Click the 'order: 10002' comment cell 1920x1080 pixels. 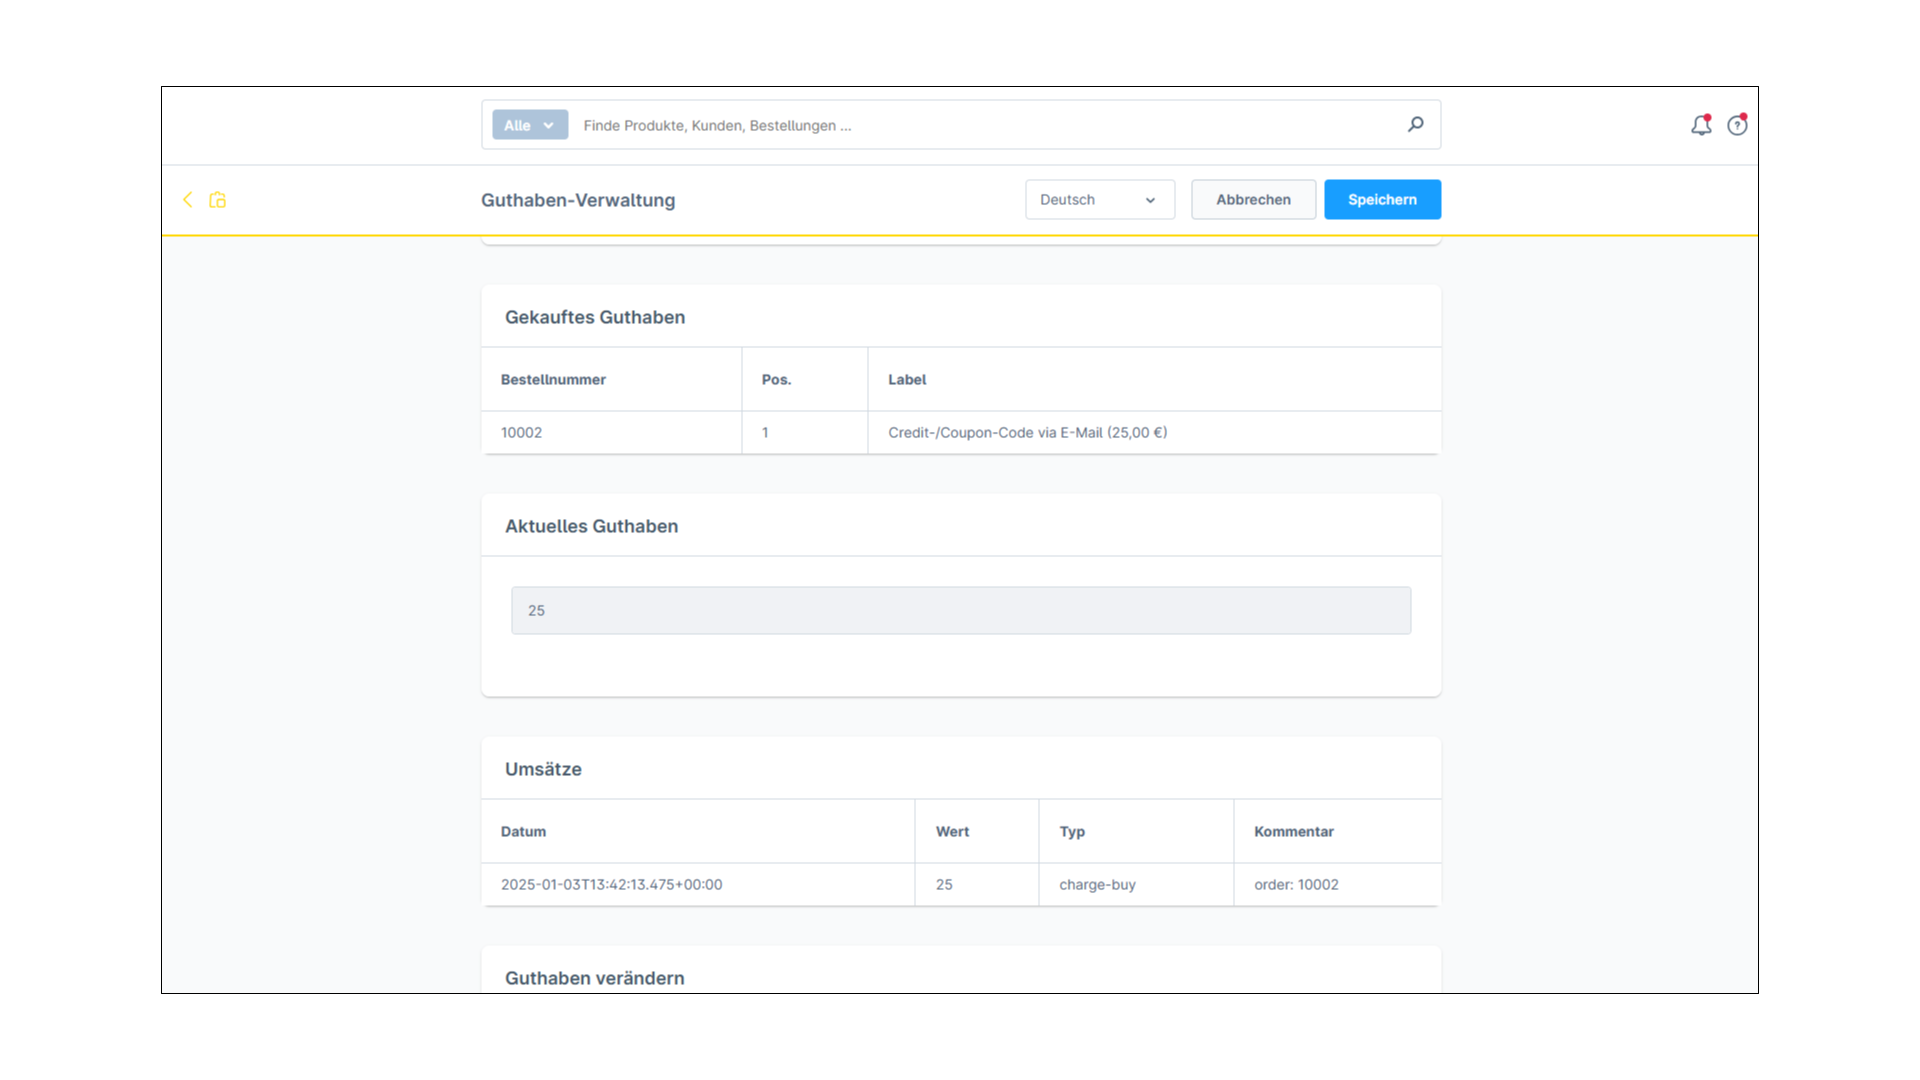coord(1338,884)
